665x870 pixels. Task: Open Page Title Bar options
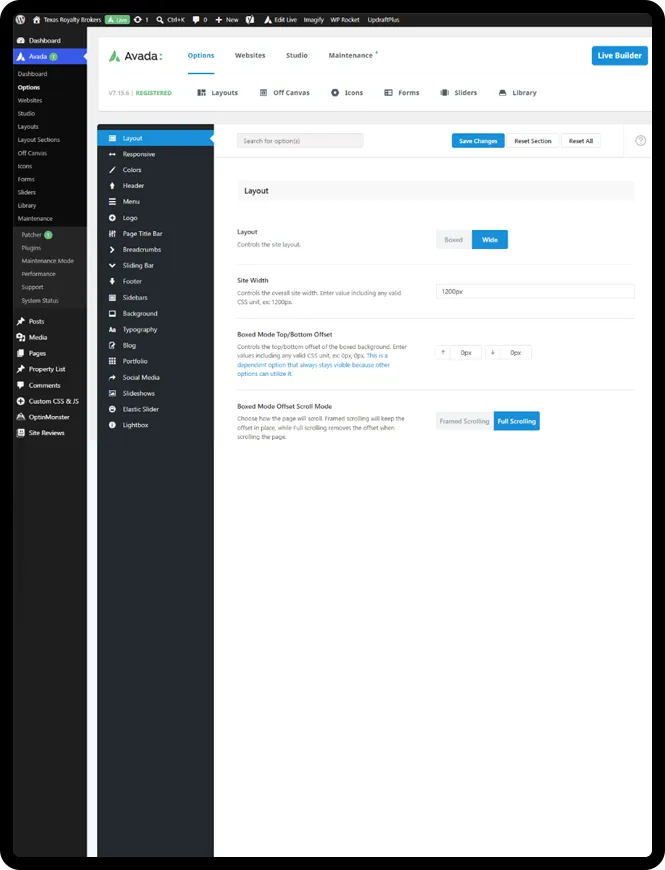[x=155, y=234]
